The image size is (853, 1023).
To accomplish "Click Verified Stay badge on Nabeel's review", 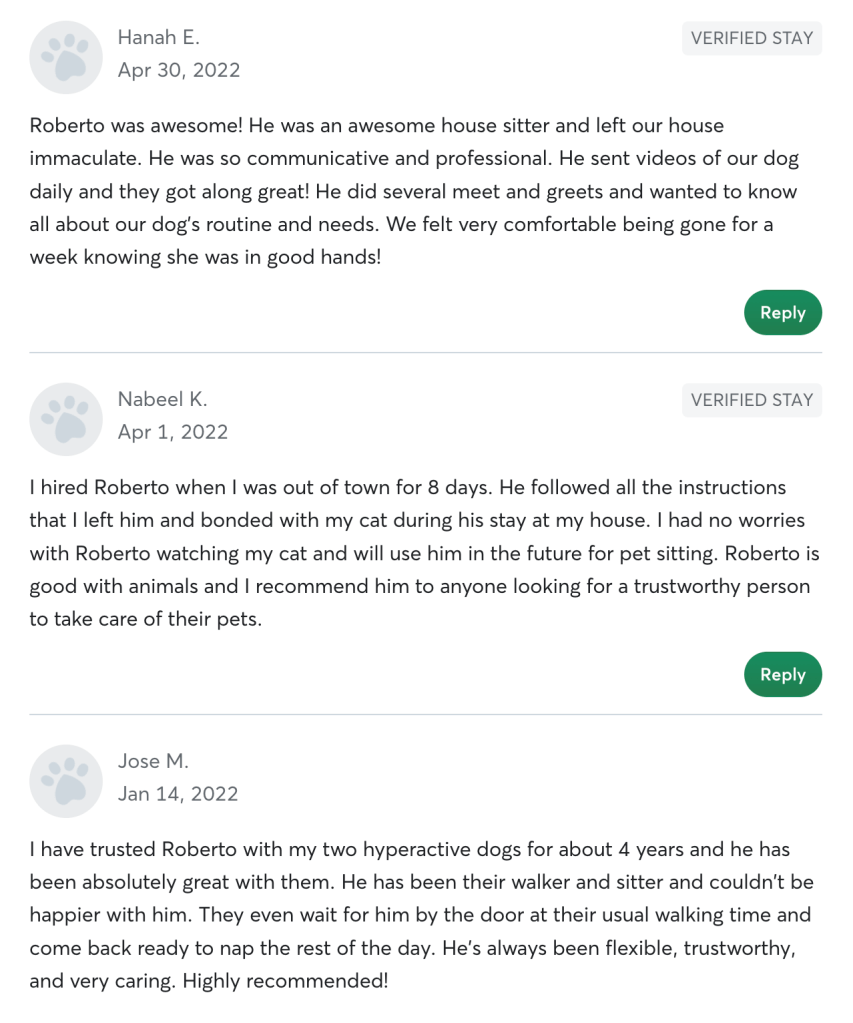I will (x=752, y=400).
